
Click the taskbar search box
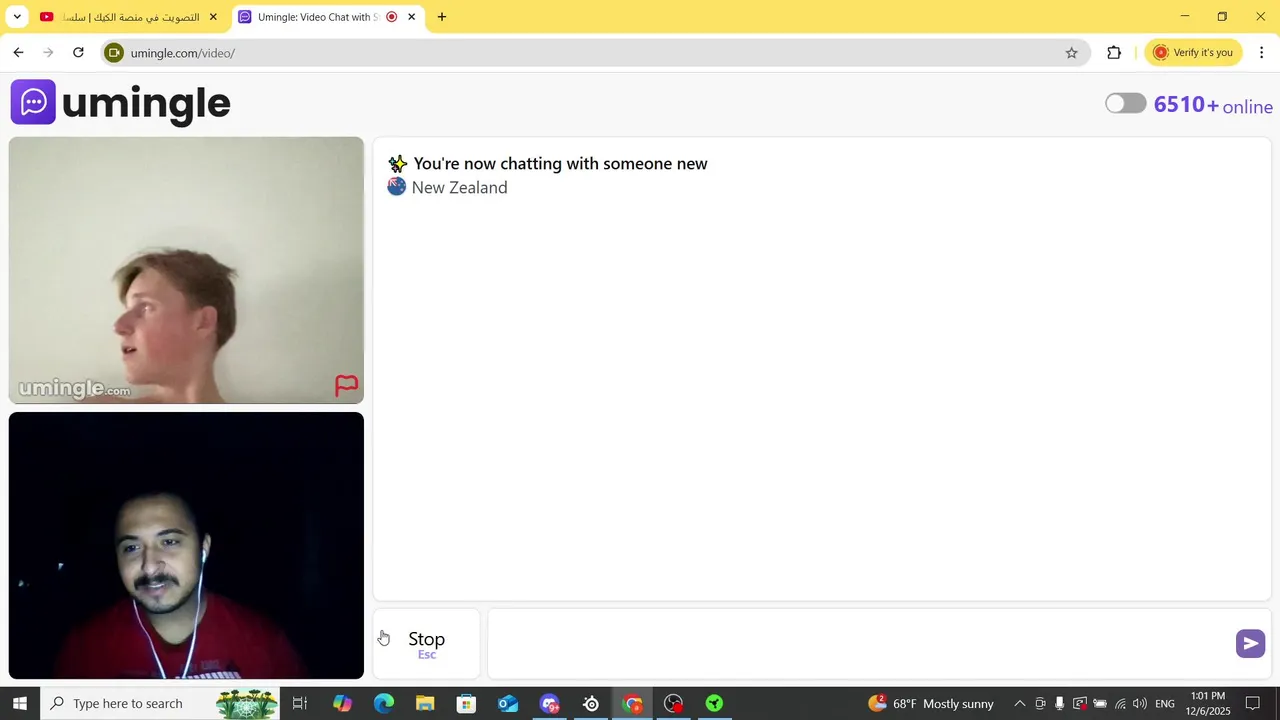[x=160, y=704]
